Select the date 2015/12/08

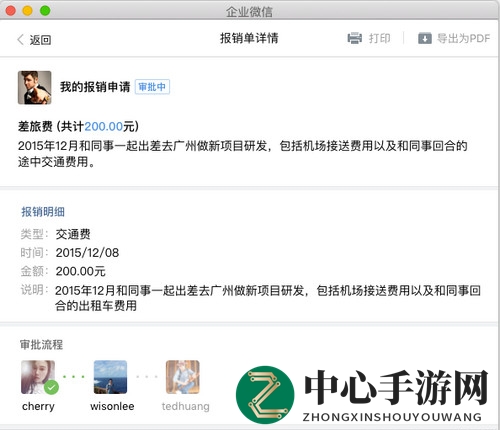pyautogui.click(x=87, y=253)
